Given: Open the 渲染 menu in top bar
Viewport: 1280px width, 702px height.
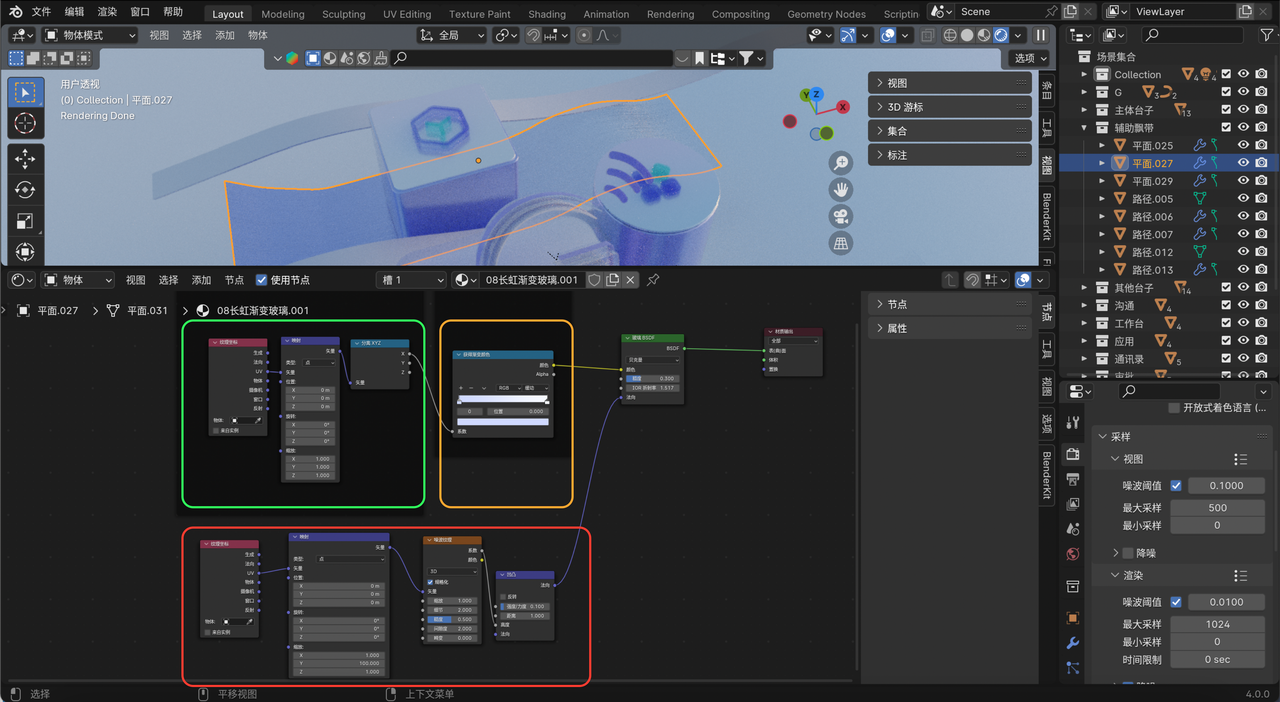Looking at the screenshot, I should click(107, 12).
